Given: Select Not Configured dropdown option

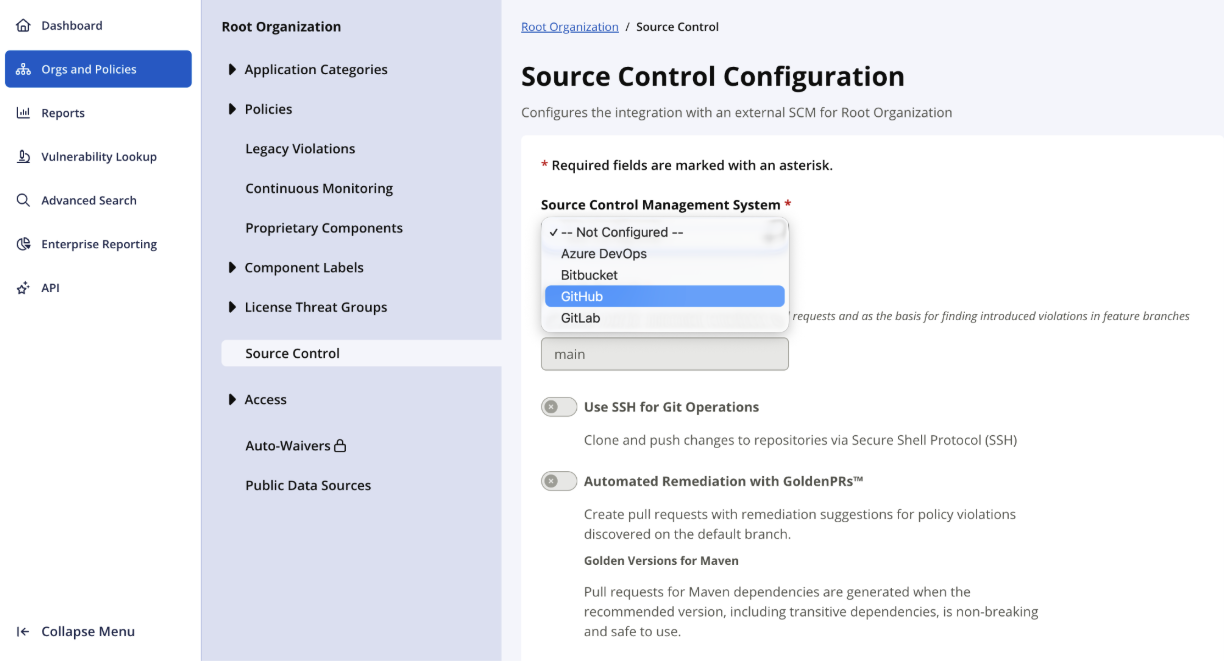Looking at the screenshot, I should click(665, 232).
